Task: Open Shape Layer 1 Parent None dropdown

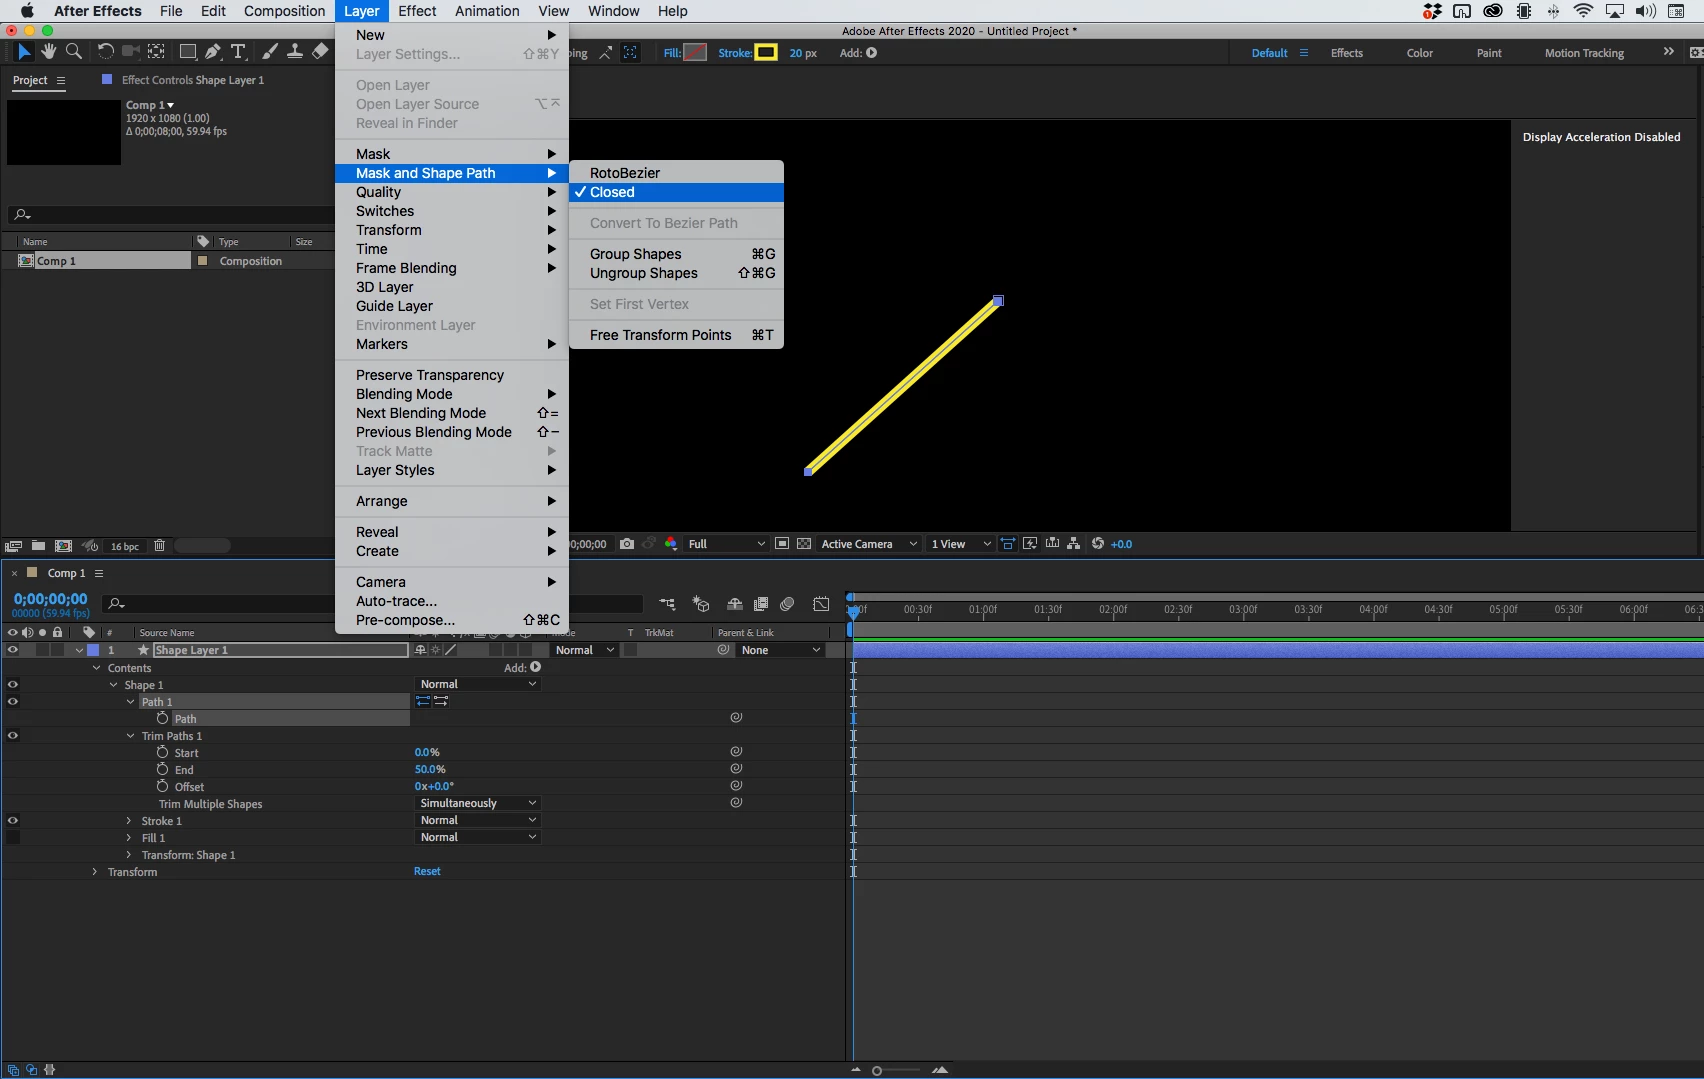Action: (780, 650)
